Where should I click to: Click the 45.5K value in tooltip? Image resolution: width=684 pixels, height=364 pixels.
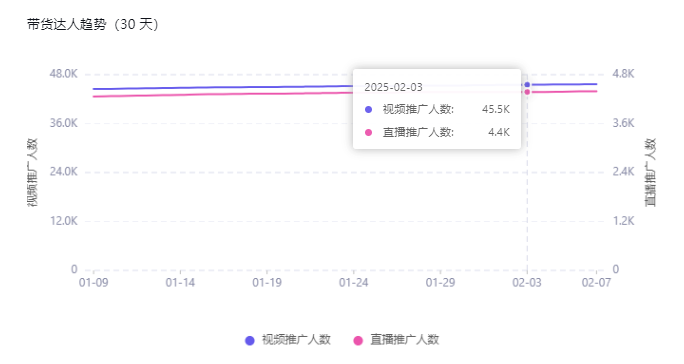[x=496, y=110]
